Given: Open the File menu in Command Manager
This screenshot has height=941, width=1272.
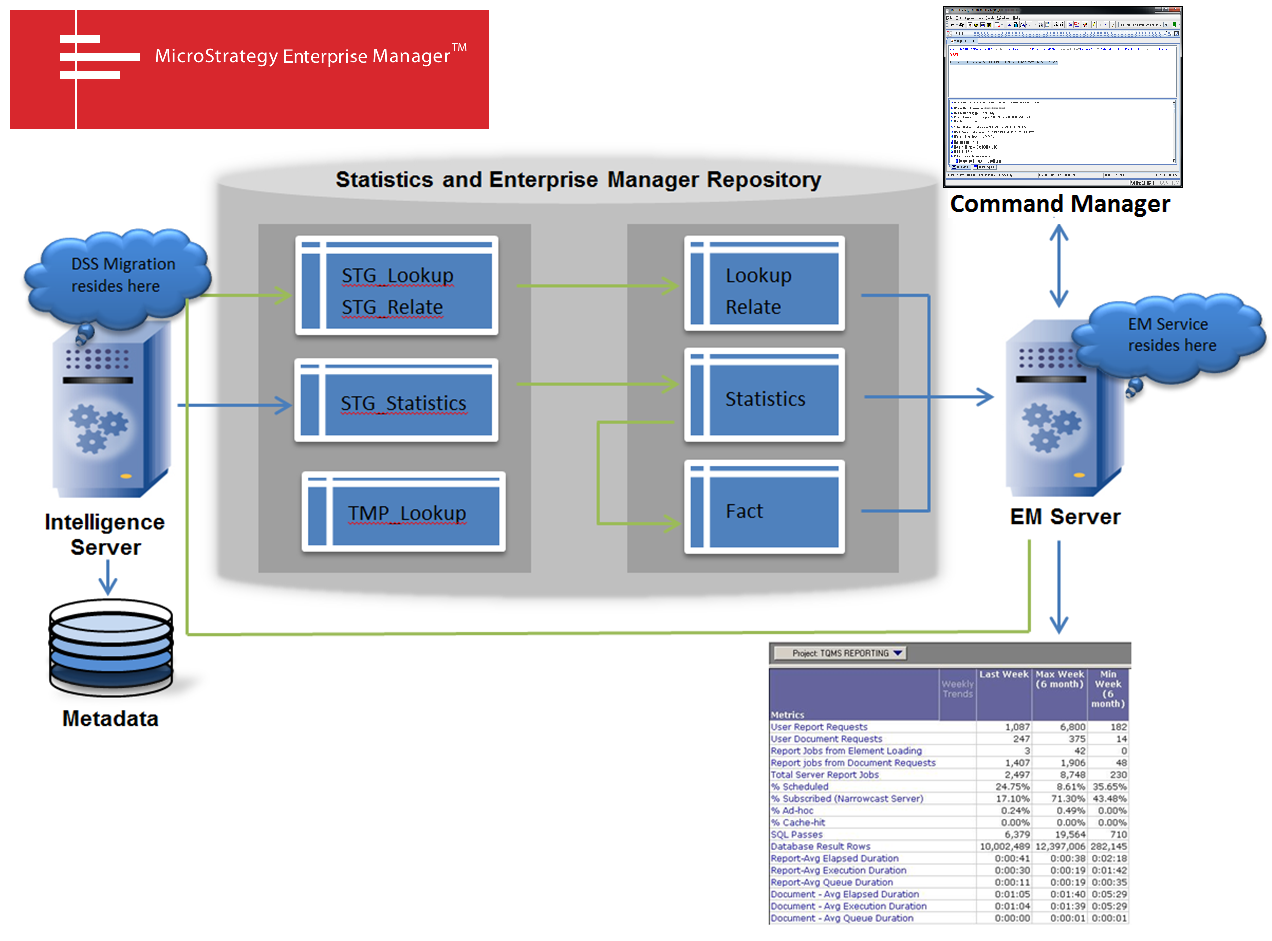Looking at the screenshot, I should 949,18.
